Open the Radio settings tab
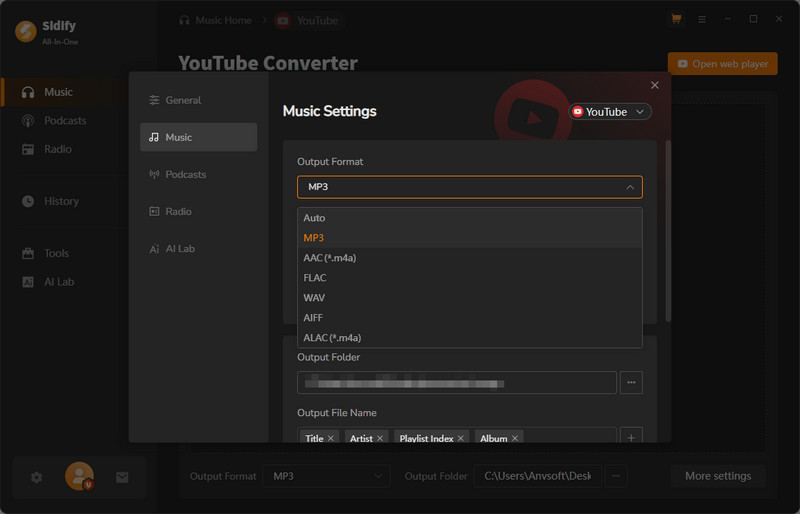This screenshot has width=800, height=514. click(198, 211)
